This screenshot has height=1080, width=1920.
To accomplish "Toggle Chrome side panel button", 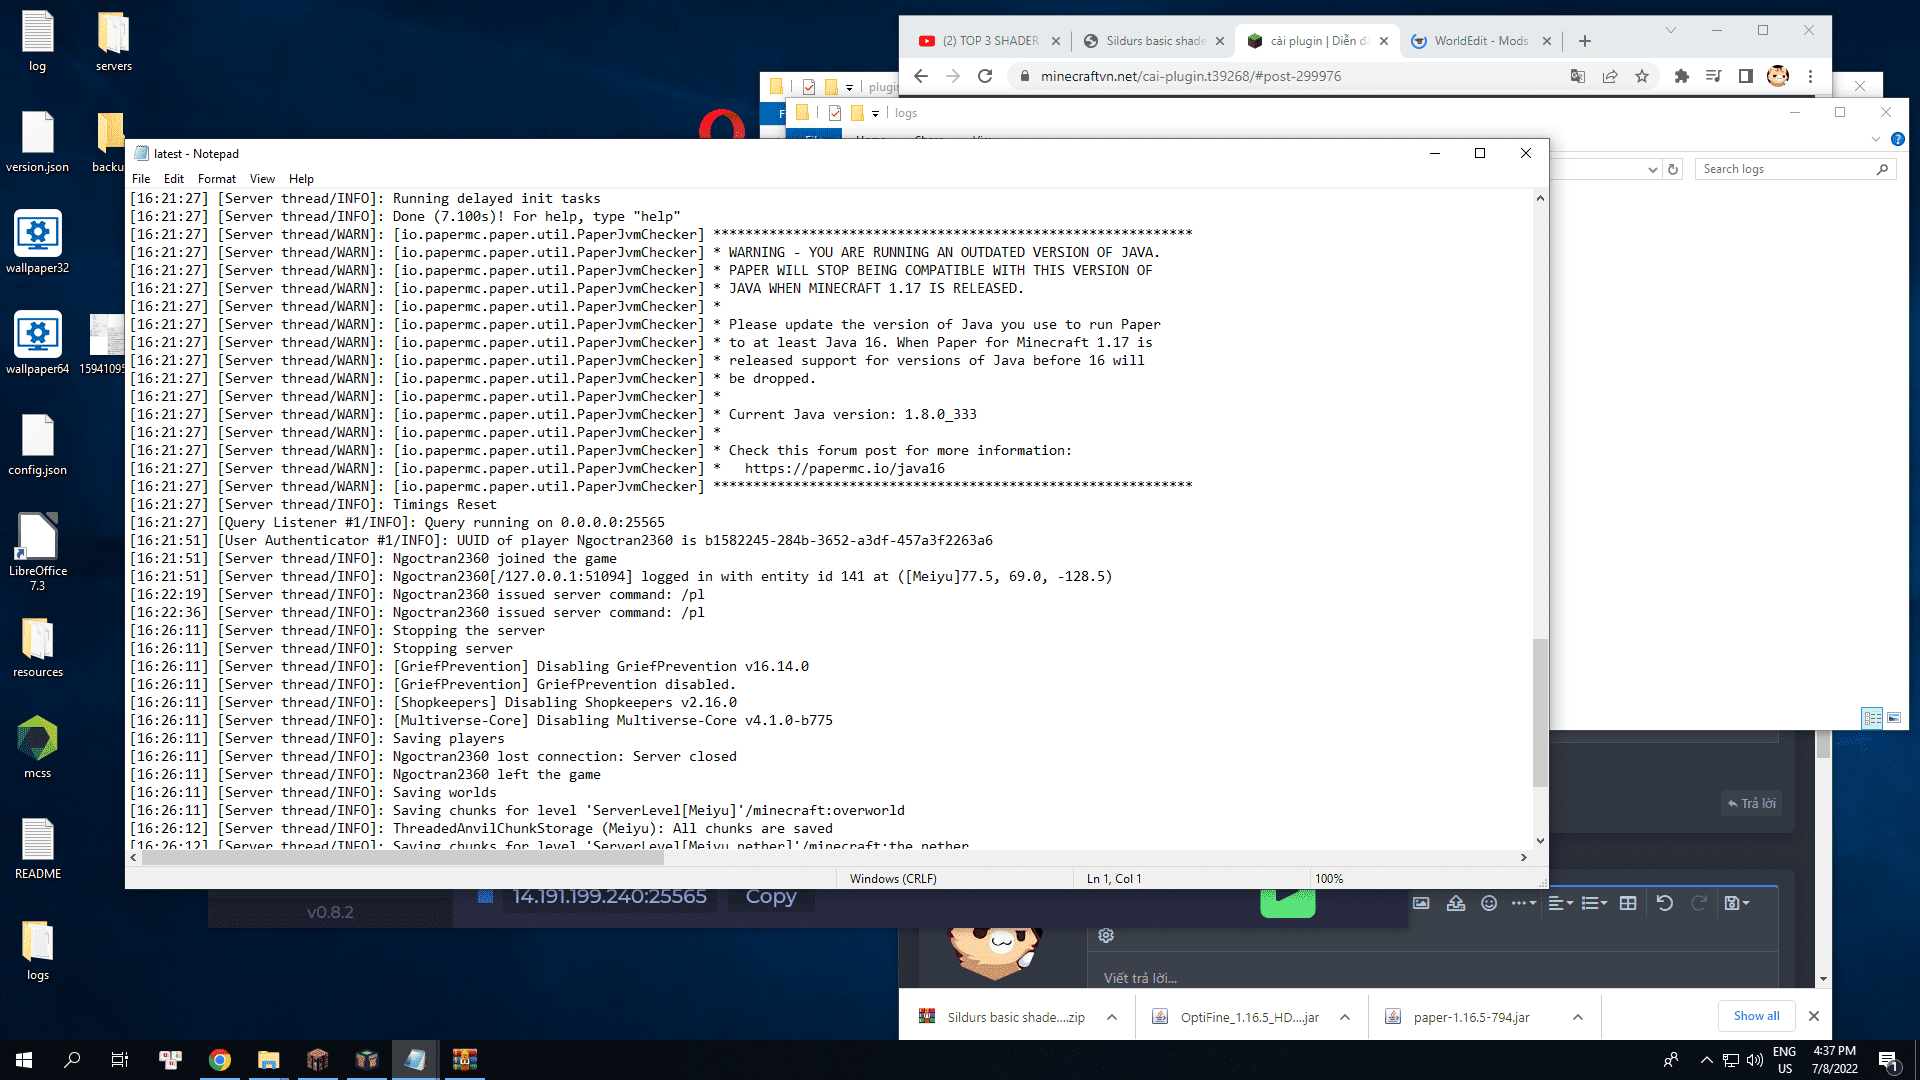I will coord(1746,76).
